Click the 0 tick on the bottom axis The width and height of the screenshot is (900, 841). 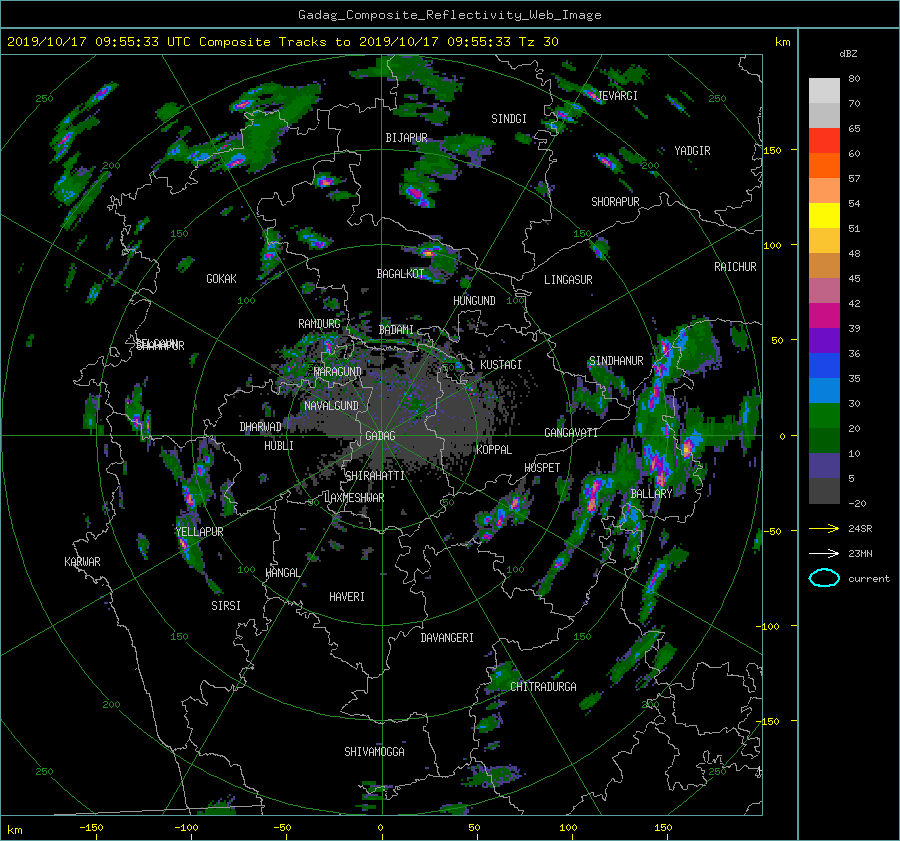click(x=381, y=828)
